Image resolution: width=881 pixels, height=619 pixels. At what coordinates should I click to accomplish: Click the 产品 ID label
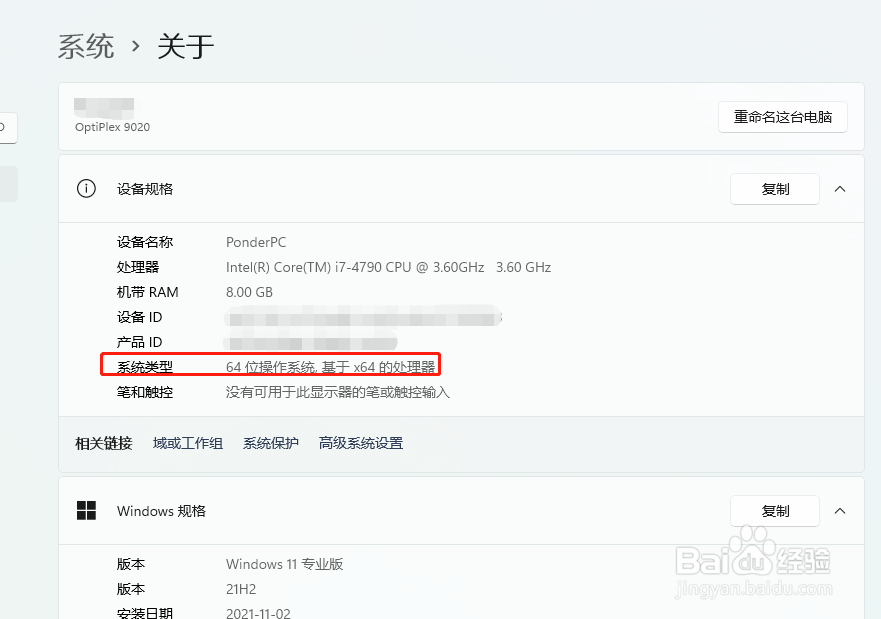[x=139, y=342]
